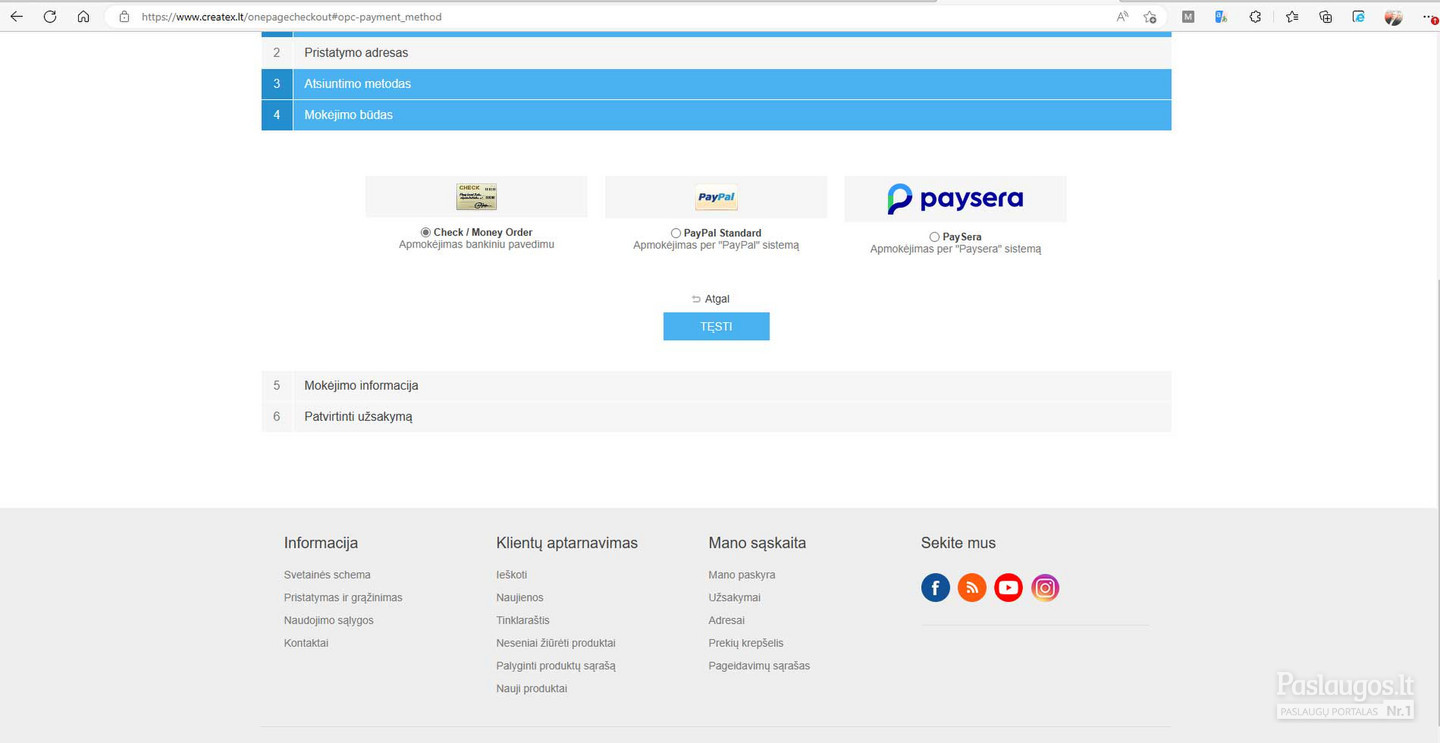The width and height of the screenshot is (1440, 743).
Task: Select Check / Money Order radio button
Action: pyautogui.click(x=426, y=232)
